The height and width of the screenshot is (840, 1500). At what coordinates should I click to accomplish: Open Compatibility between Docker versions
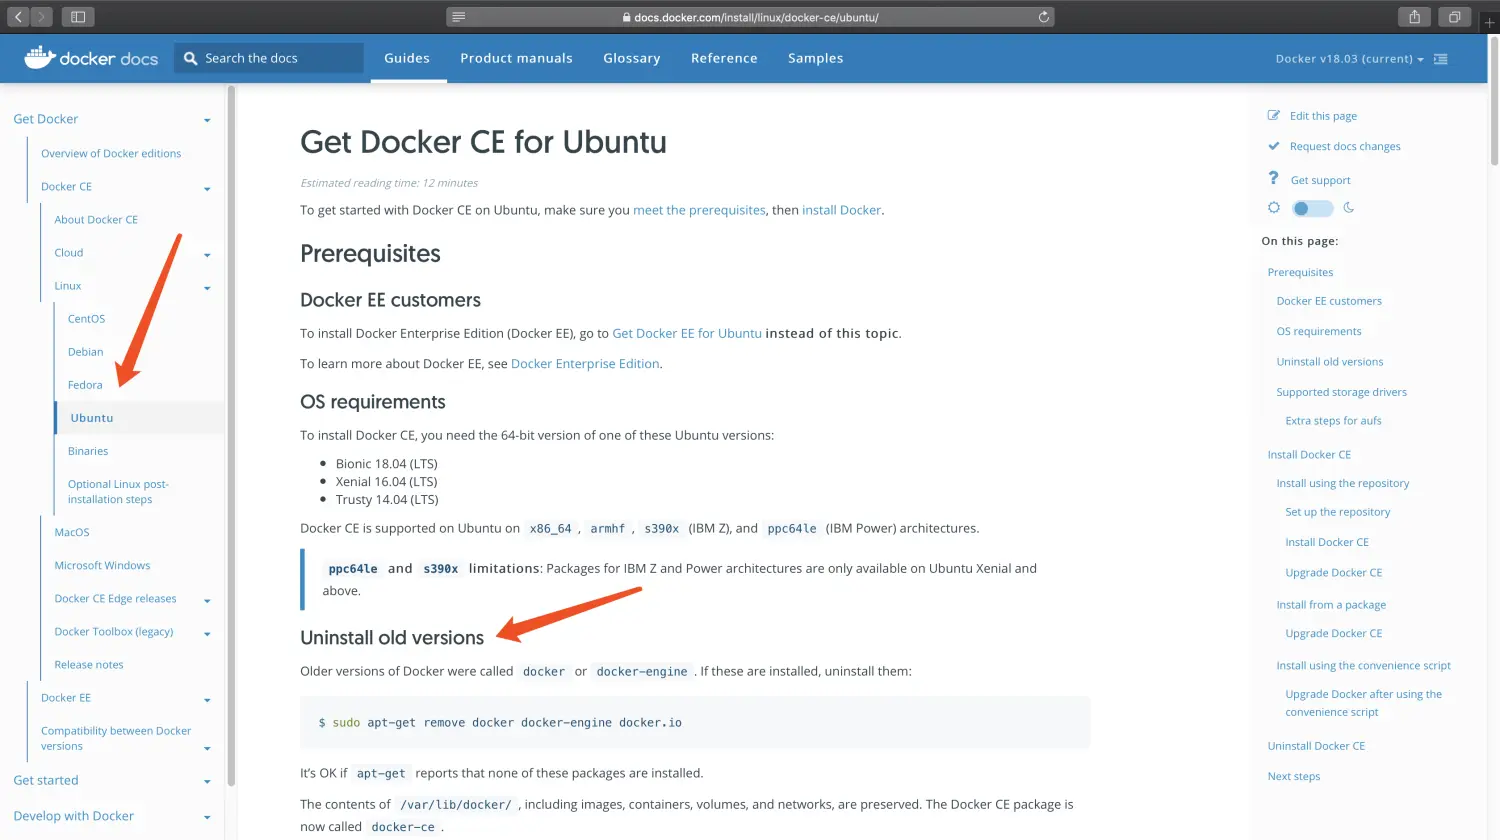(x=116, y=738)
